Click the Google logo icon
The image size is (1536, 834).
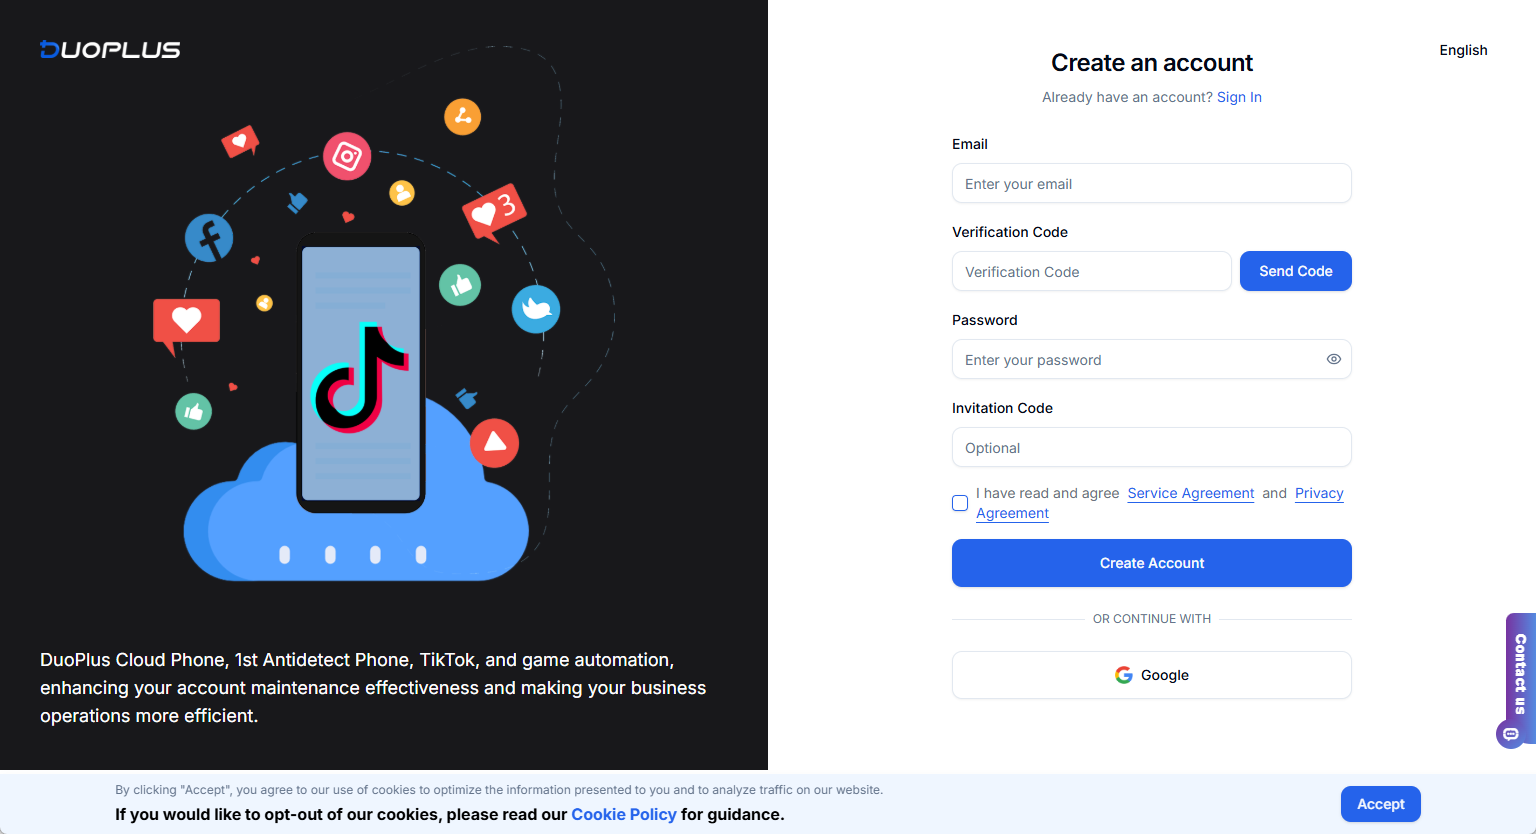tap(1124, 675)
